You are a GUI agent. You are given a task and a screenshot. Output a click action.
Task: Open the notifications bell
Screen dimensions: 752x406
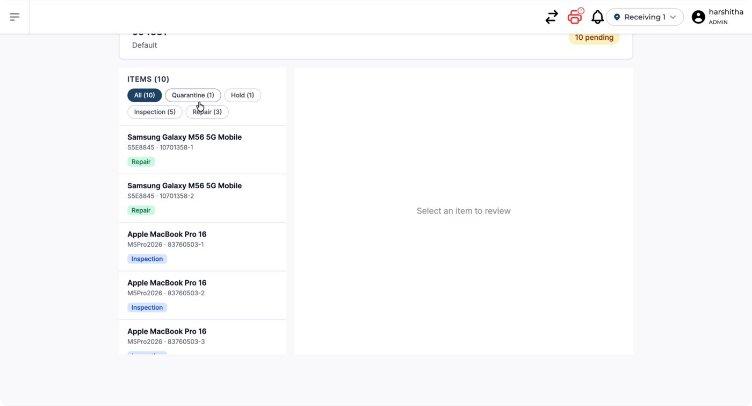point(597,17)
